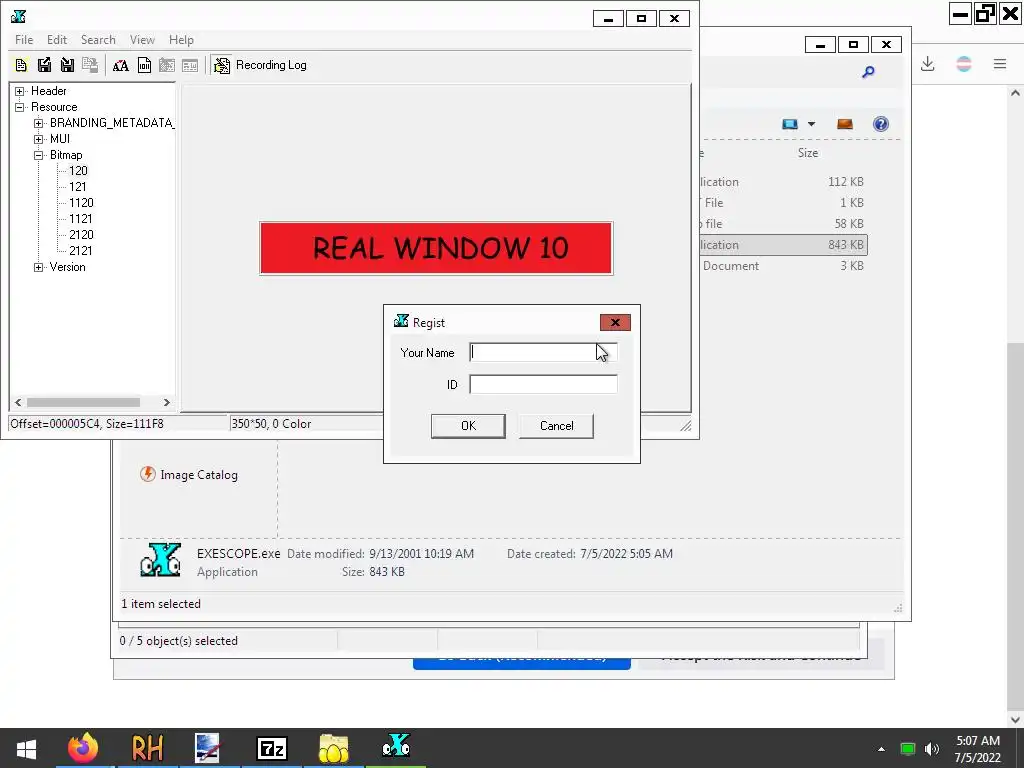Screen dimensions: 1024x768
Task: Open the Search menu in eXeScope
Action: [x=98, y=40]
